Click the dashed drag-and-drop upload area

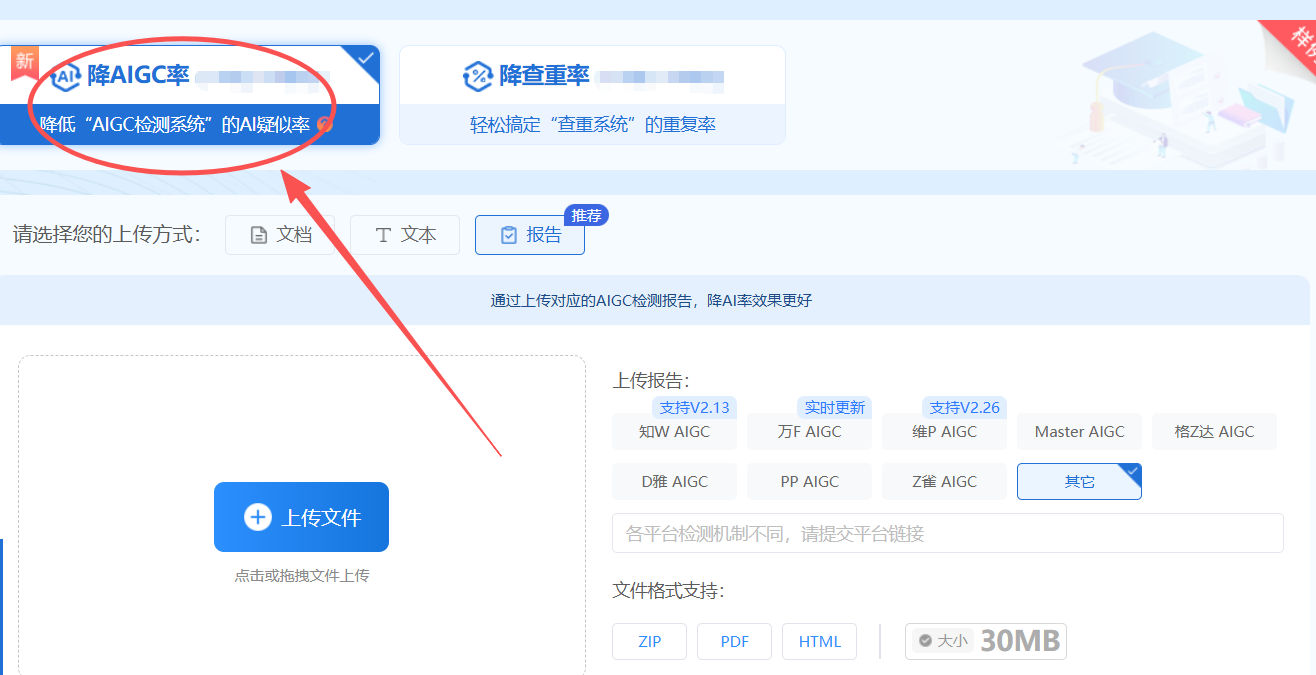pyautogui.click(x=301, y=620)
